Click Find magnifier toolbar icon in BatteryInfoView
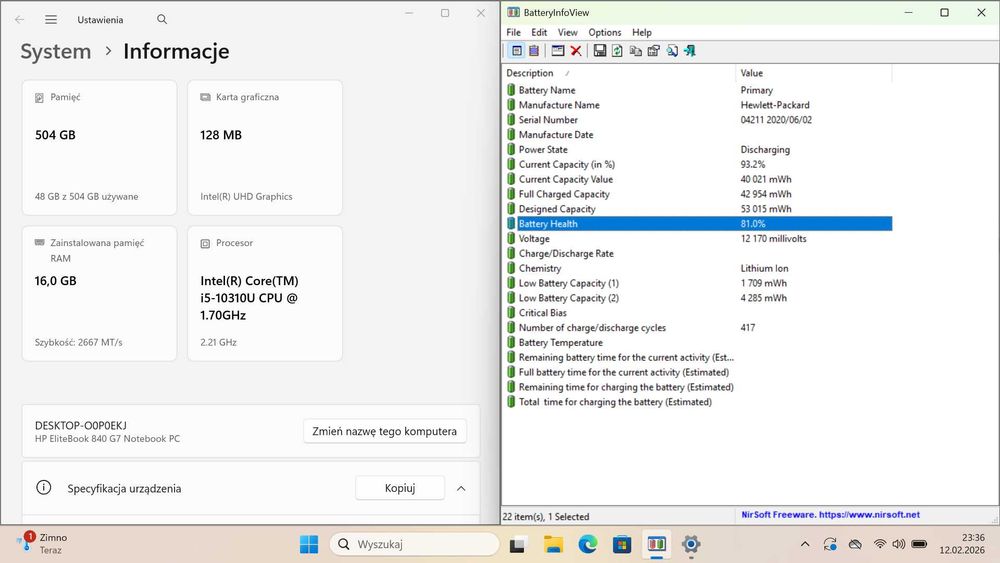Image resolution: width=1000 pixels, height=563 pixels. point(672,50)
